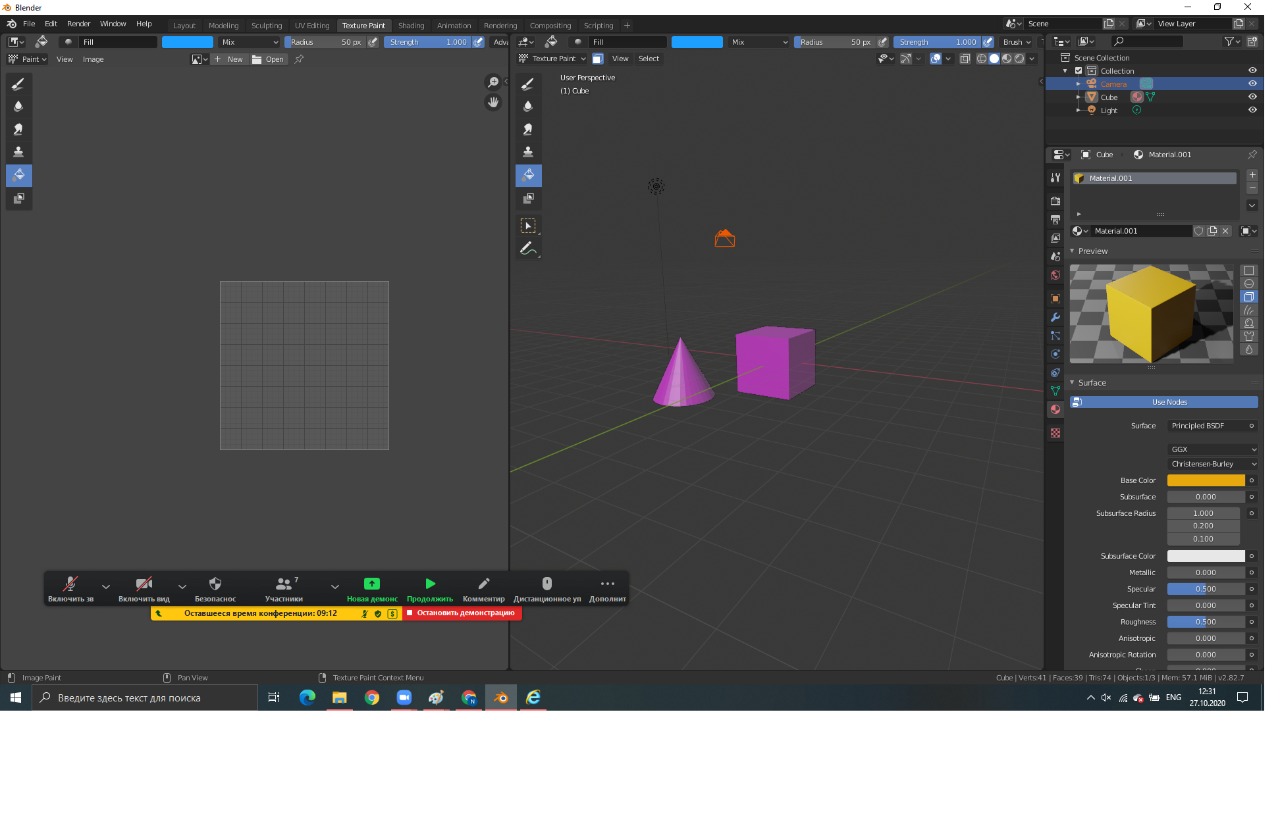Screen dimensions: 1280x837
Task: Choose the Select Box tool in 3D viewport
Action: tap(528, 226)
